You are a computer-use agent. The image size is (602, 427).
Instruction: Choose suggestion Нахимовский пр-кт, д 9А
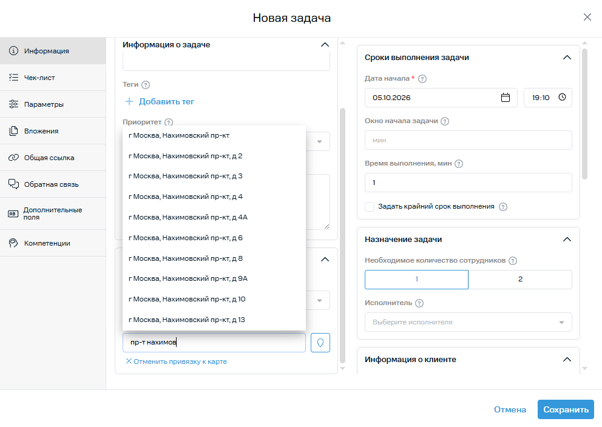point(214,279)
